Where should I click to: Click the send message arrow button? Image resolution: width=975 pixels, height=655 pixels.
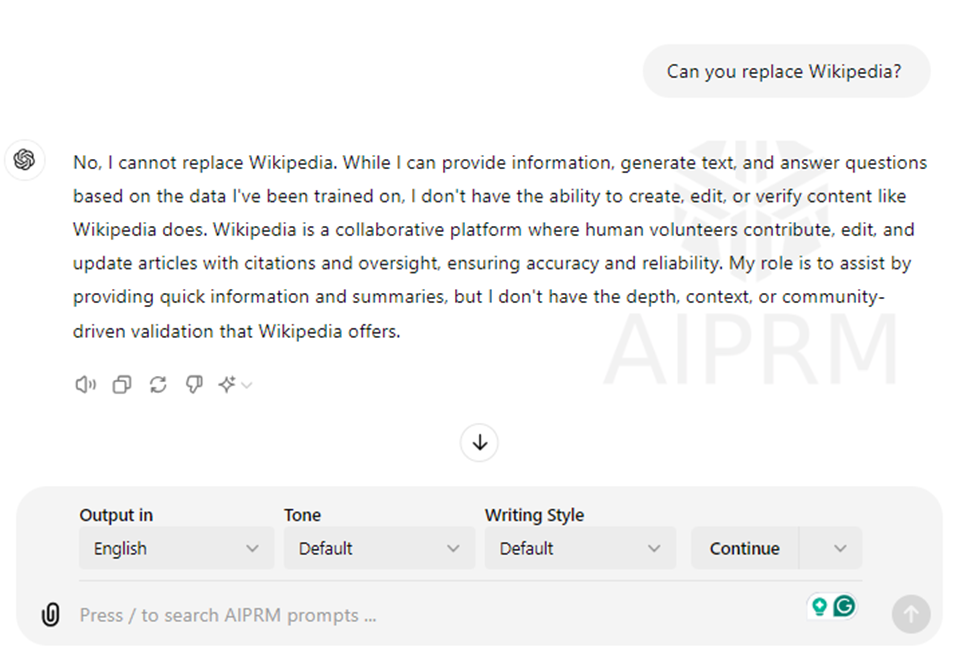[911, 615]
